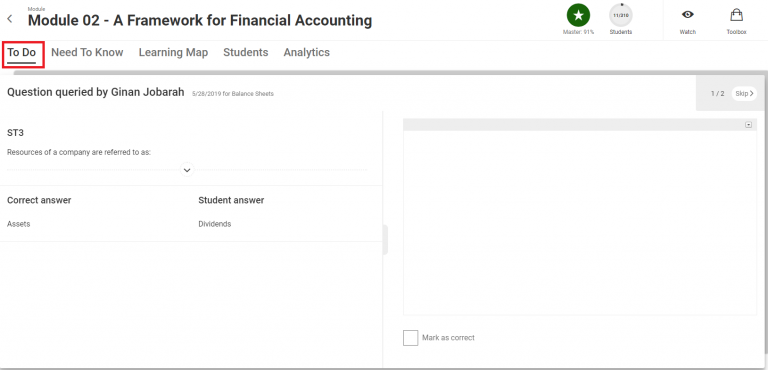Screen dimensions: 768x370
Task: Select the correct answer Assets text
Action: [19, 224]
